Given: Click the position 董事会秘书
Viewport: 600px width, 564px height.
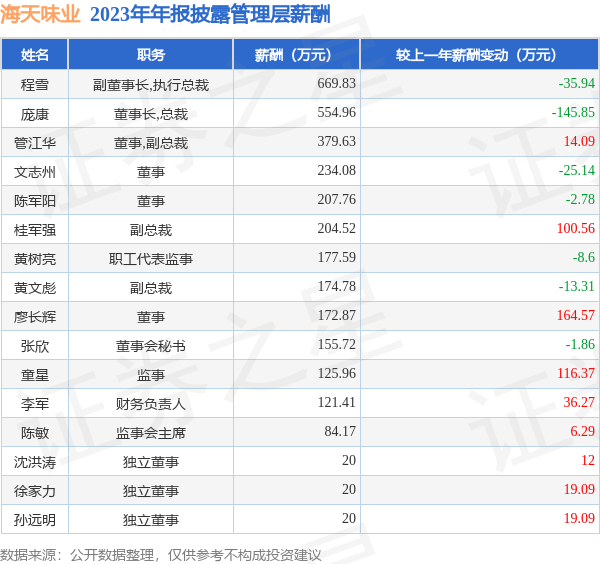Looking at the screenshot, I should coord(151,346).
